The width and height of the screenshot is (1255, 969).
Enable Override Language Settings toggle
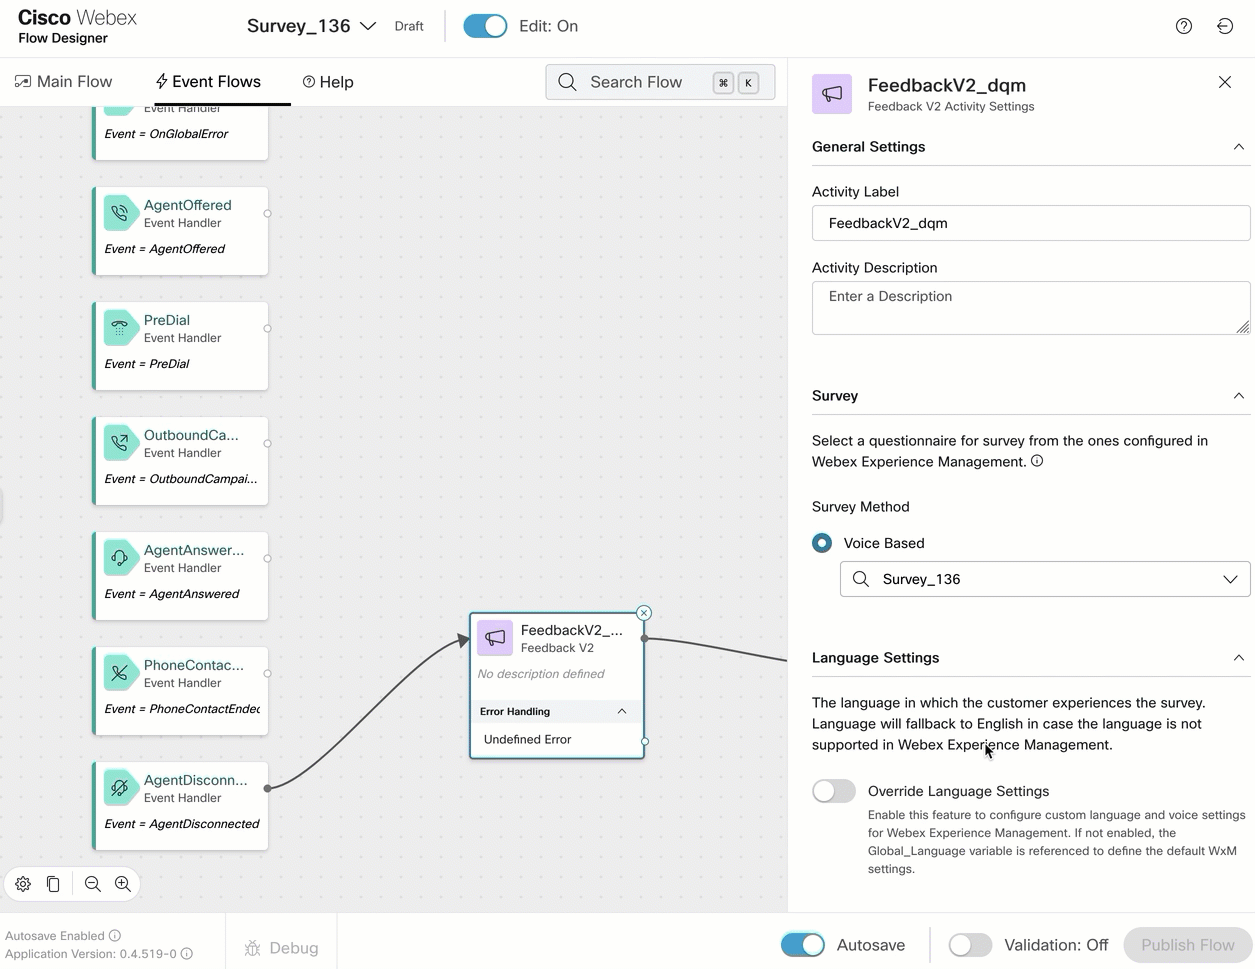click(833, 791)
